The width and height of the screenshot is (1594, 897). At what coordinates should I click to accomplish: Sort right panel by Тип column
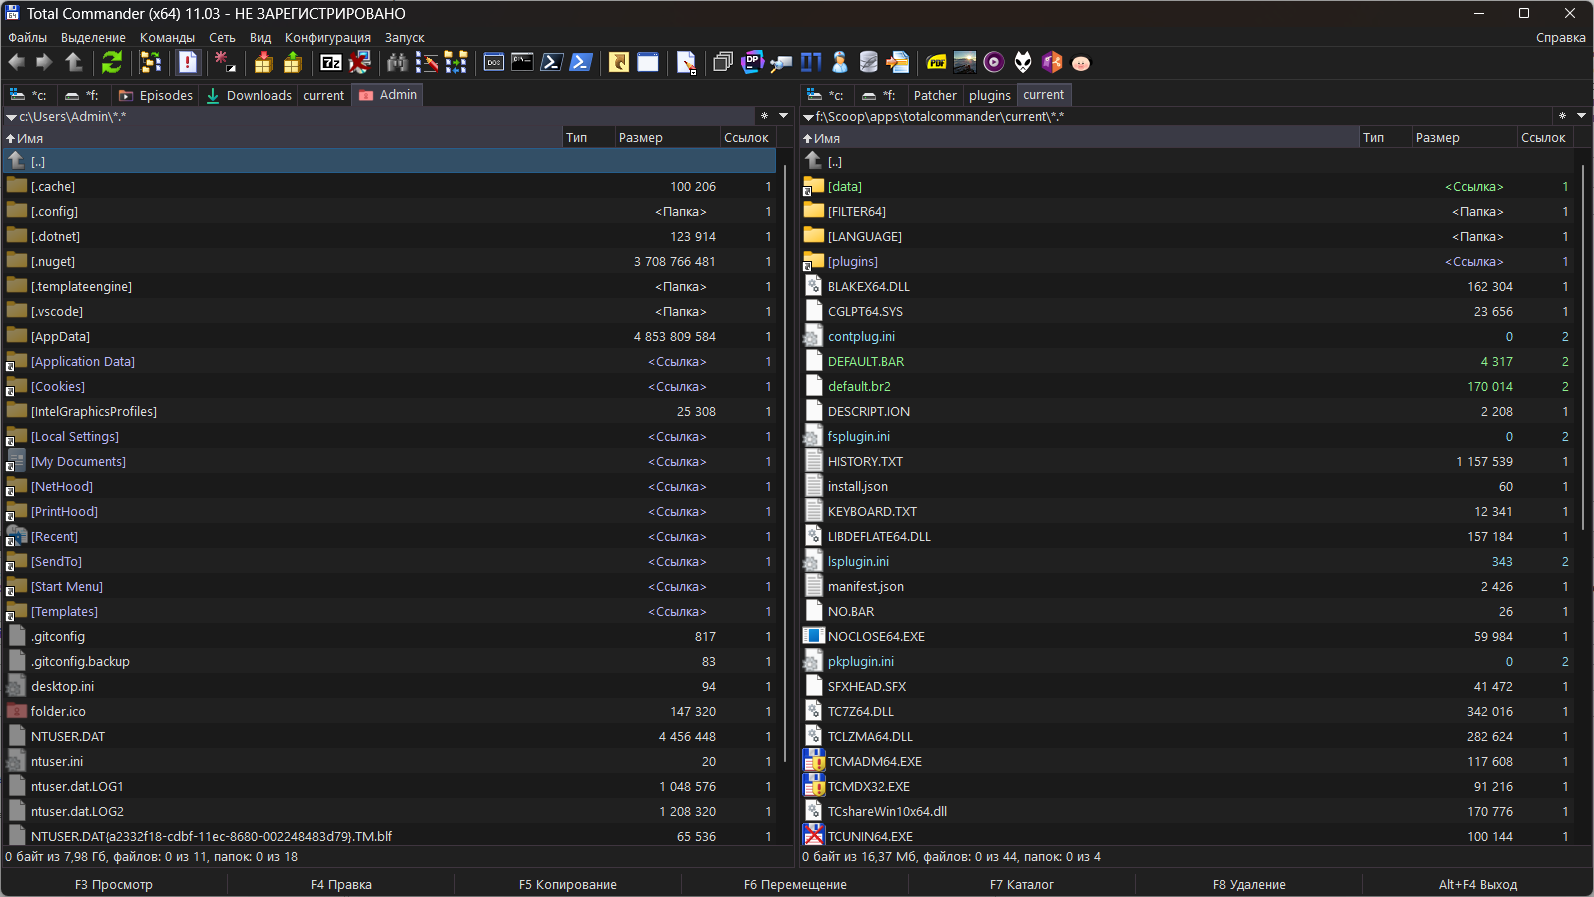(x=1385, y=138)
